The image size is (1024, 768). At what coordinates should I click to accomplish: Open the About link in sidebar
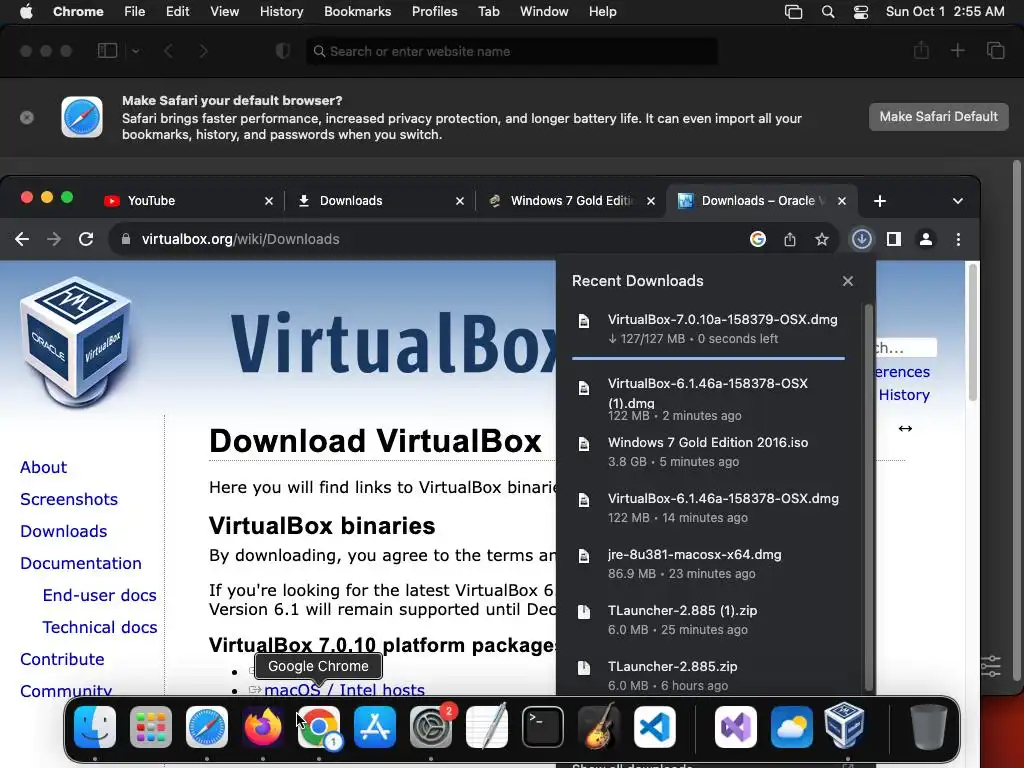43,468
